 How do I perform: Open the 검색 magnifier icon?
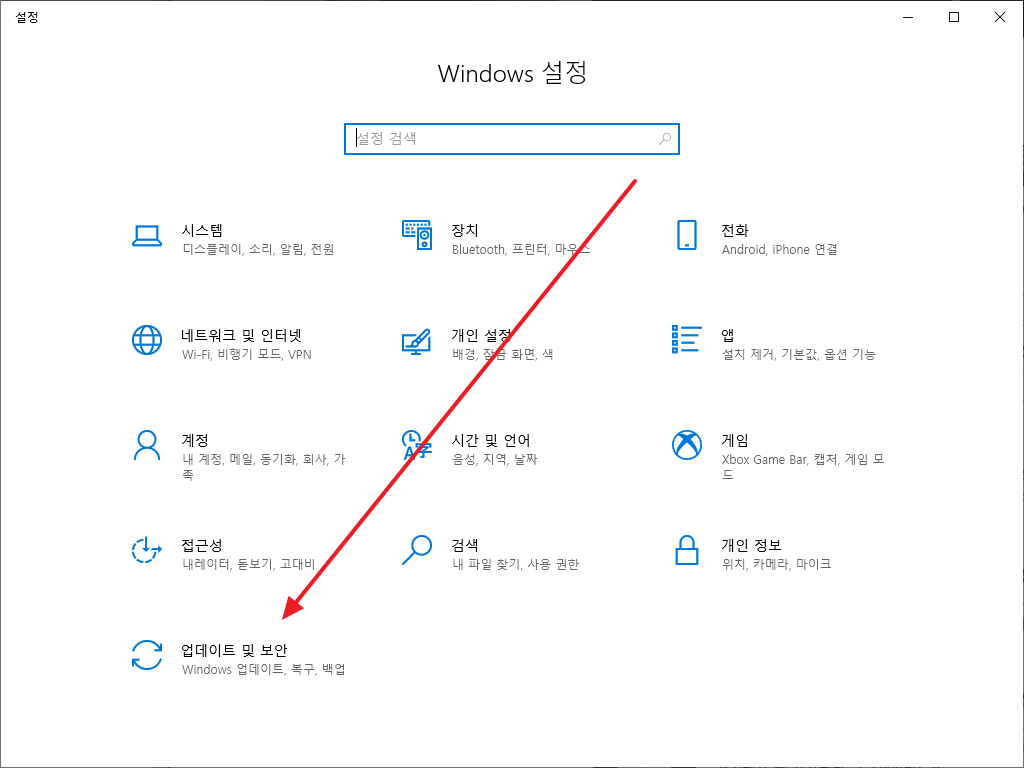coord(417,550)
